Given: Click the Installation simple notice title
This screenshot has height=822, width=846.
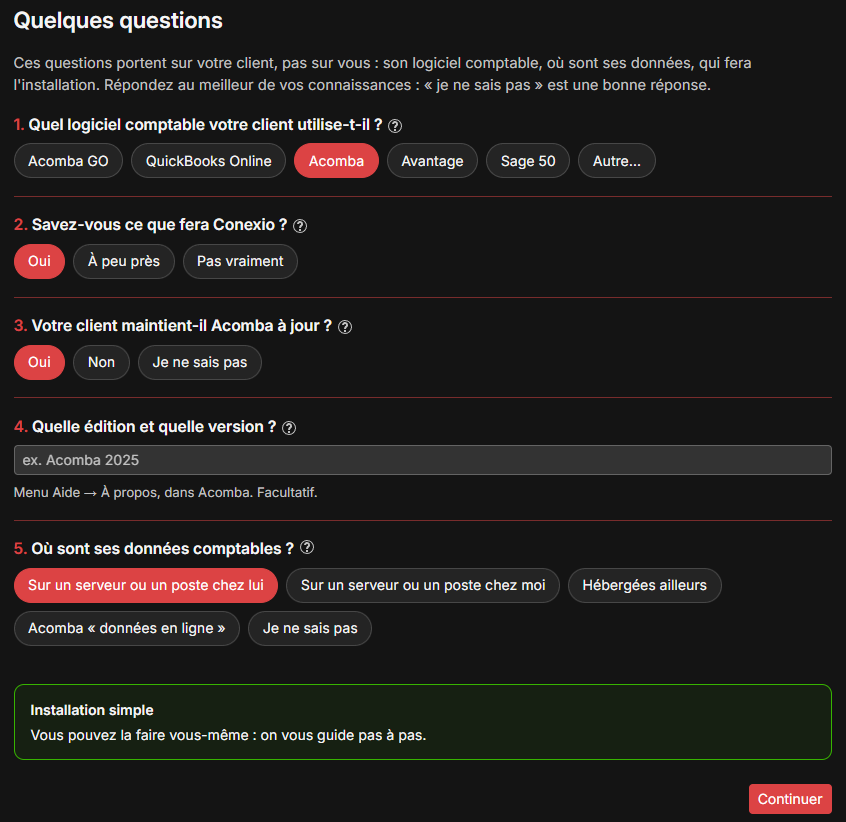Looking at the screenshot, I should [92, 710].
